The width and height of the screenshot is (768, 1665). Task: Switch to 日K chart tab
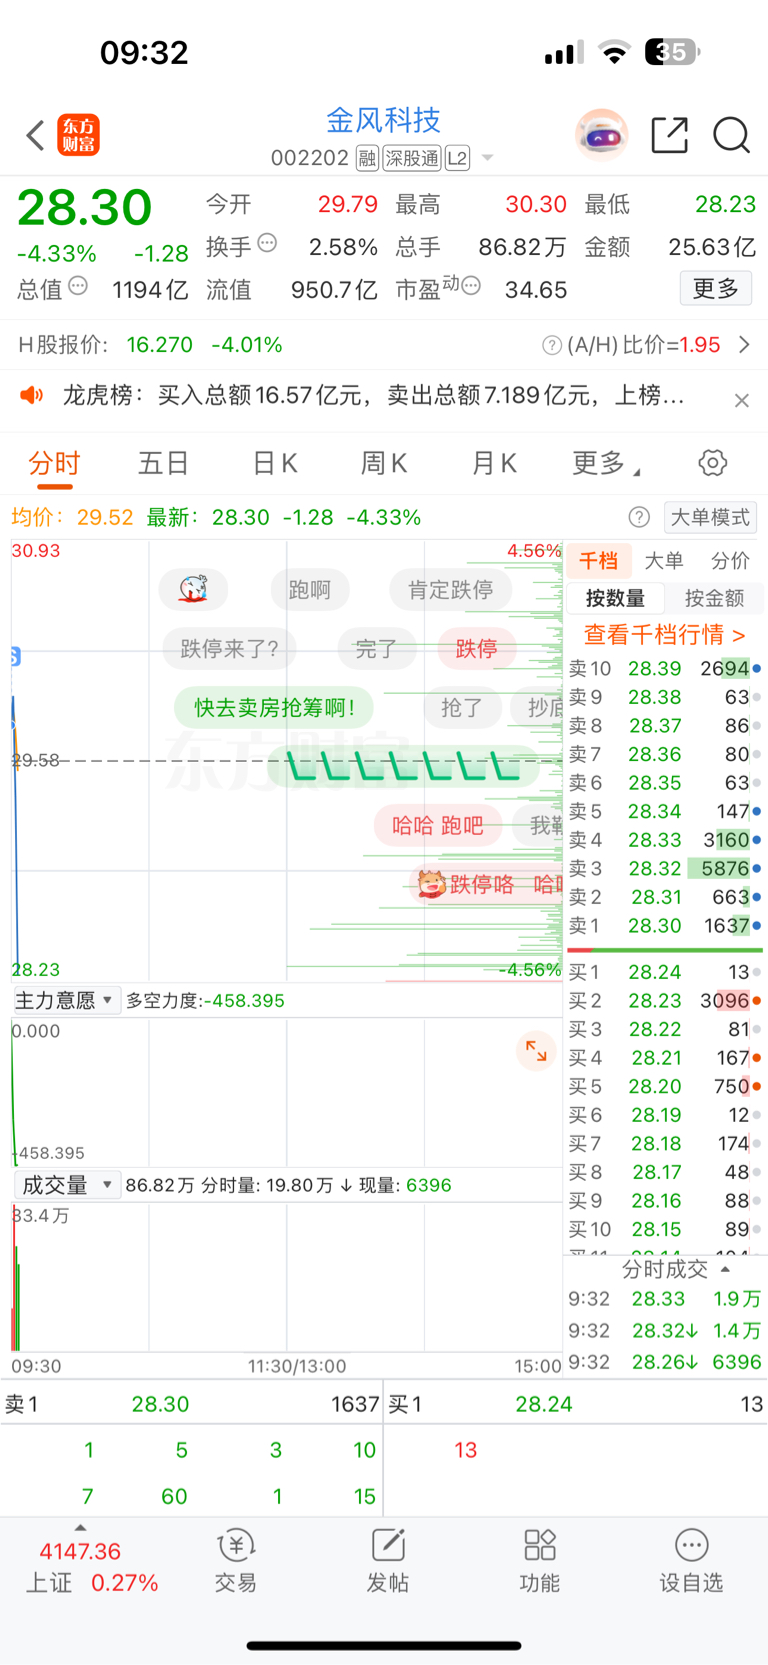(x=275, y=464)
